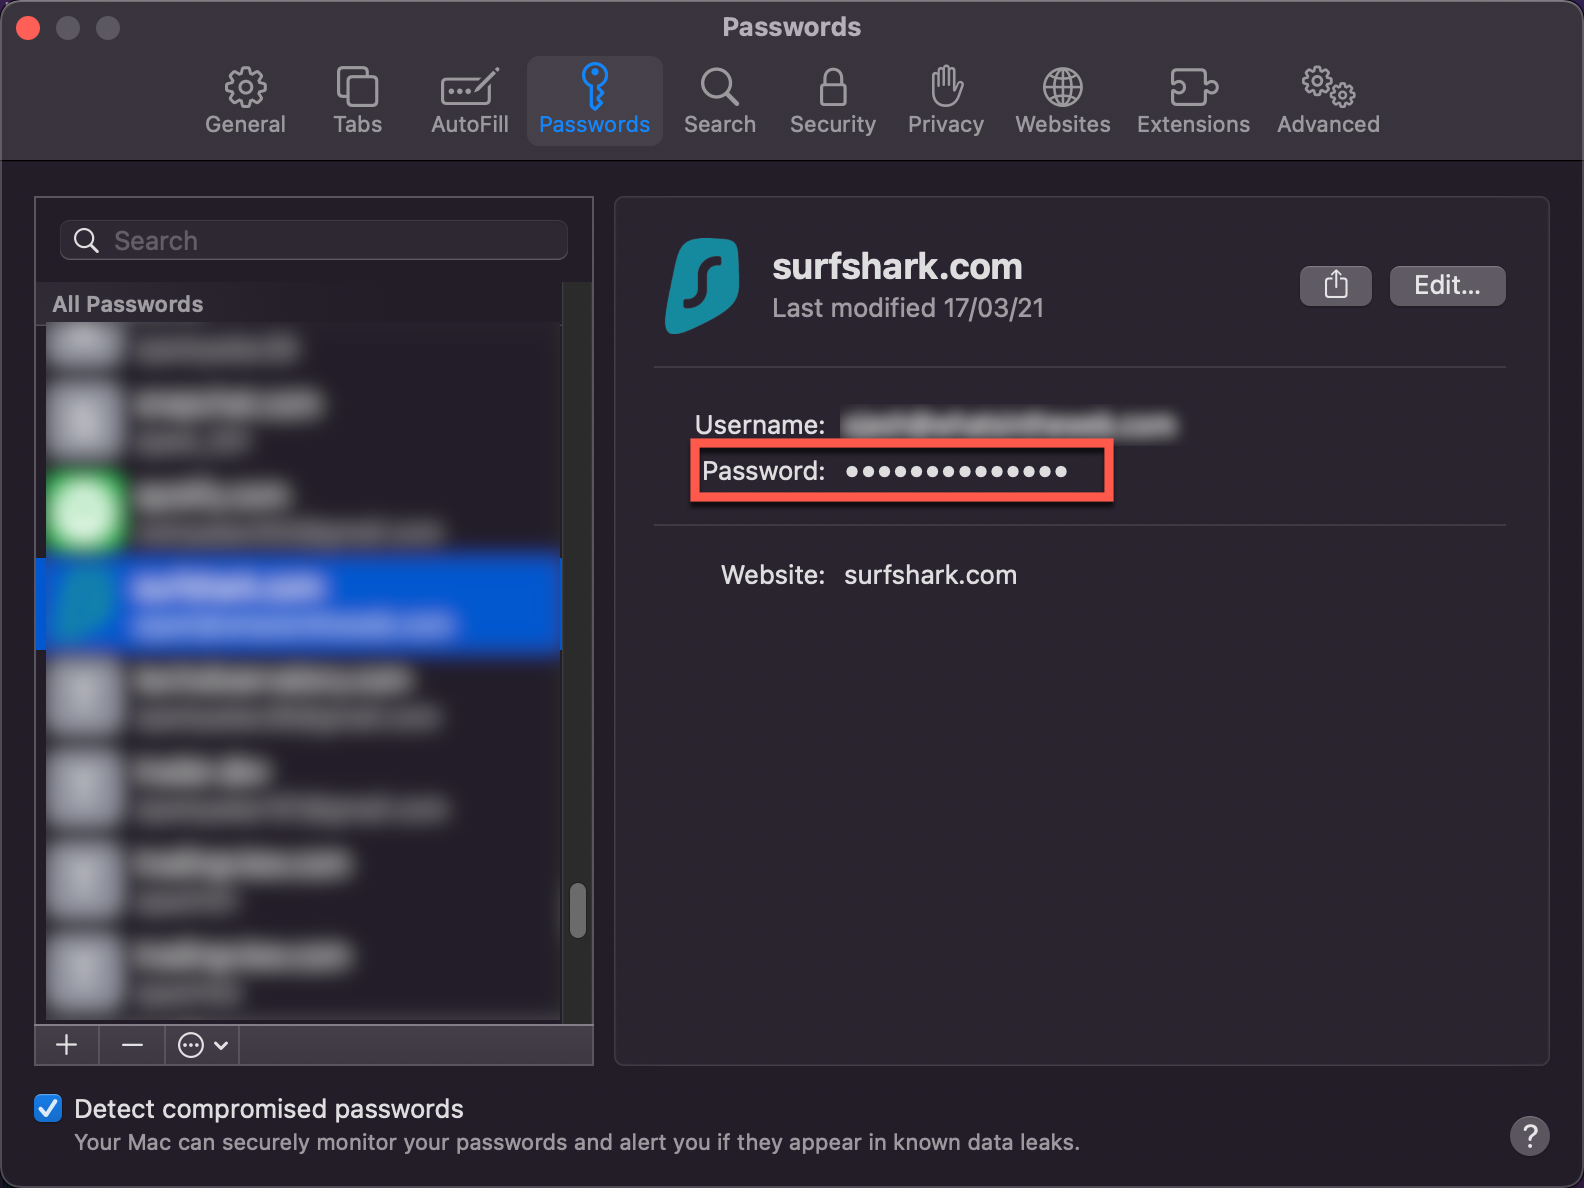Click the password list scrollbar thumb
This screenshot has width=1584, height=1188.
(x=577, y=910)
